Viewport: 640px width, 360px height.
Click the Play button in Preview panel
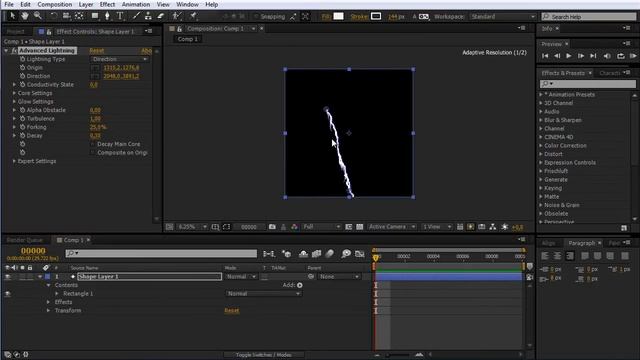tap(569, 56)
